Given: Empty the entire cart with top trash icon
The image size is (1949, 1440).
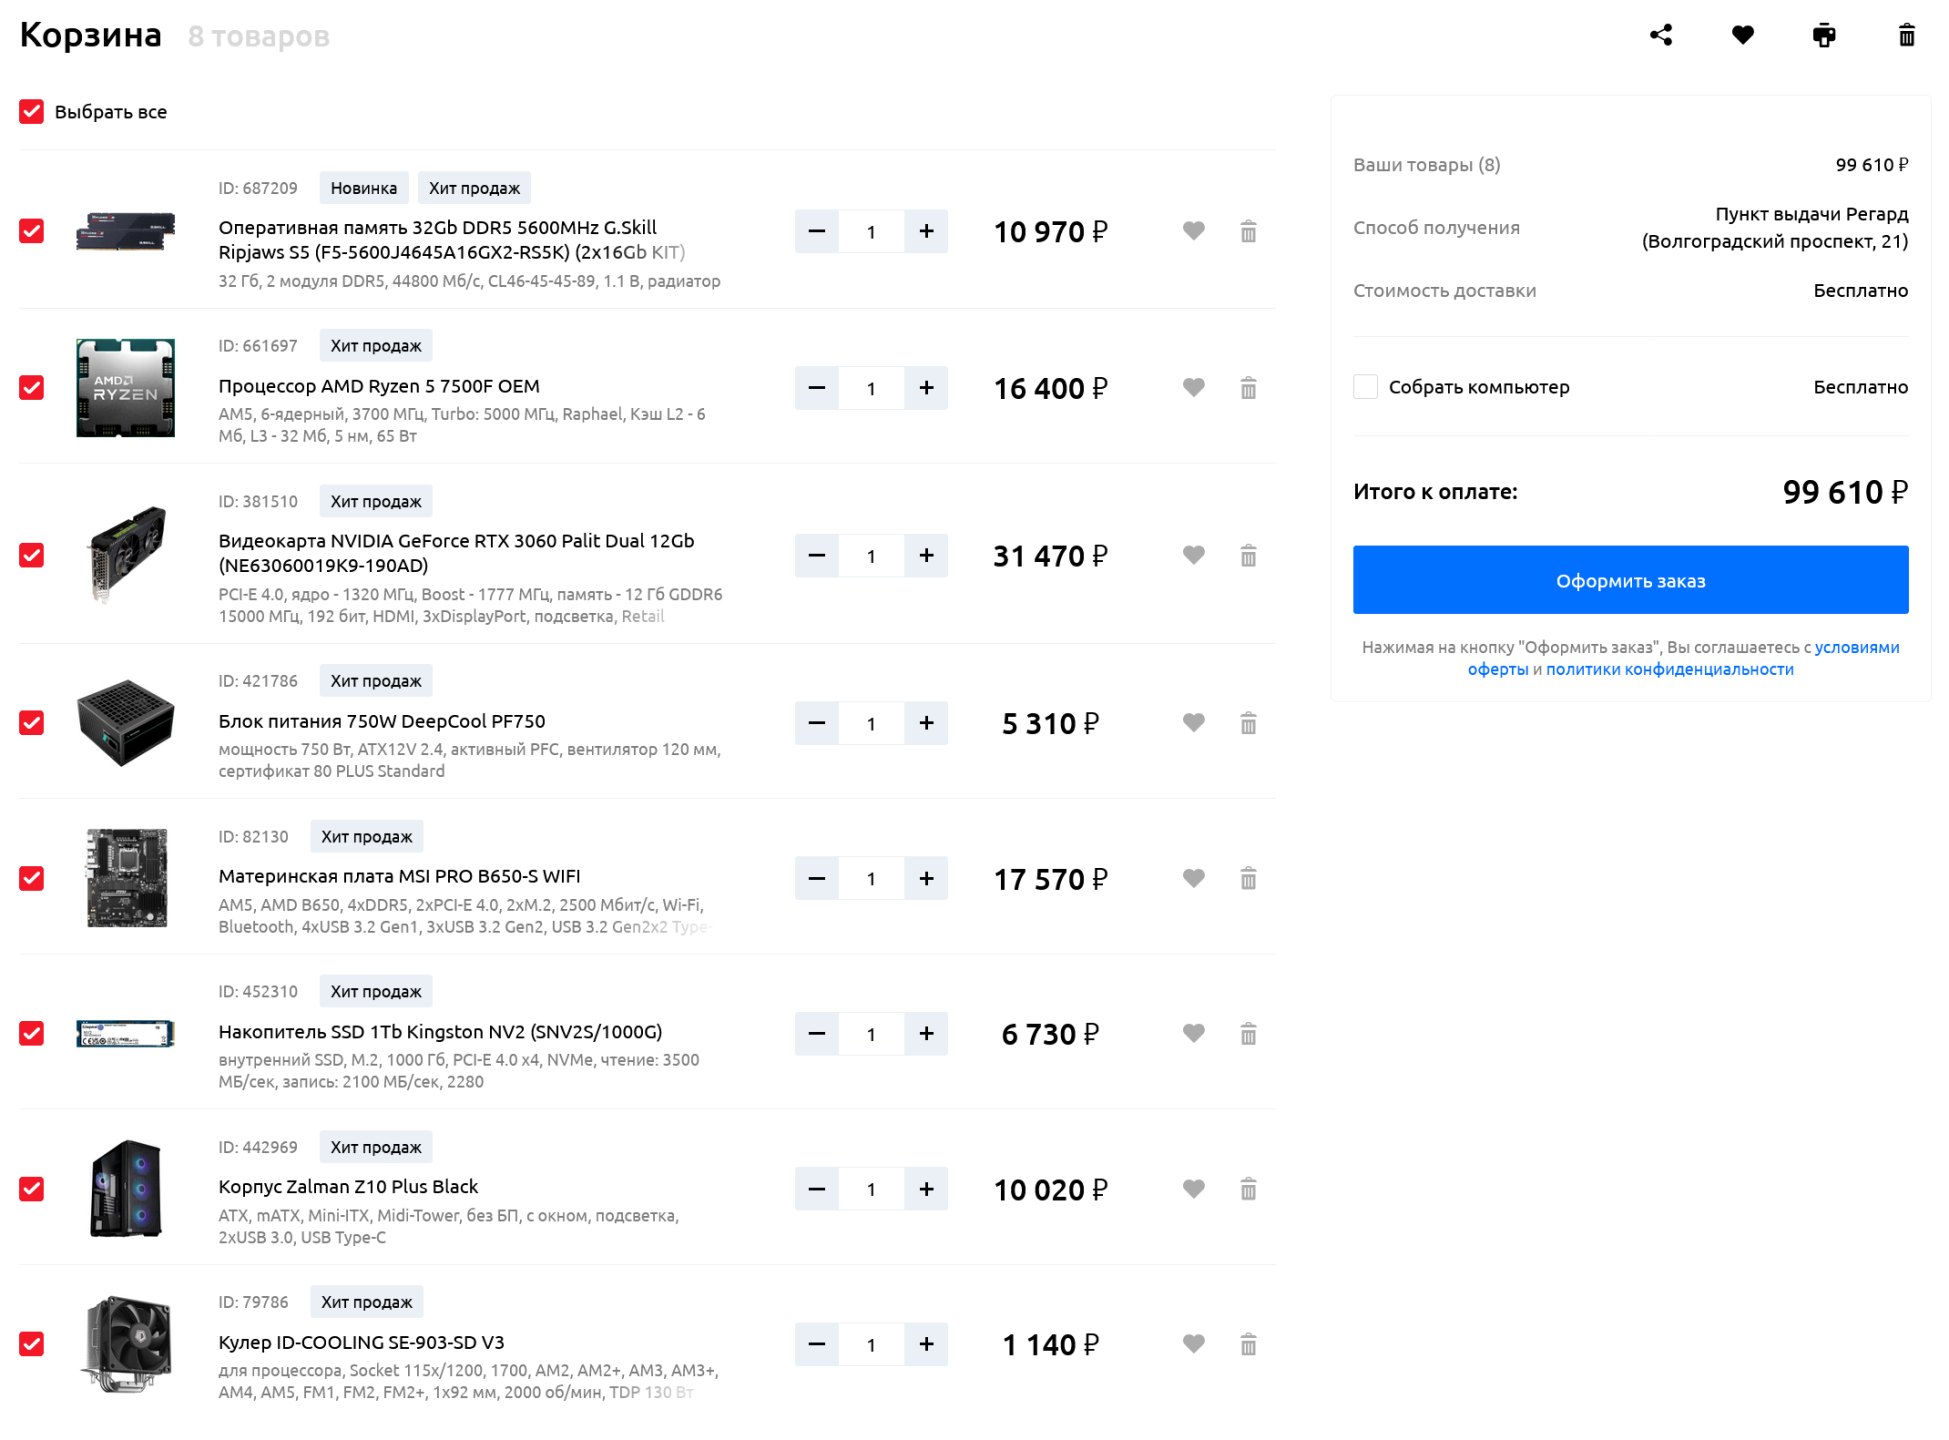Looking at the screenshot, I should coord(1906,35).
